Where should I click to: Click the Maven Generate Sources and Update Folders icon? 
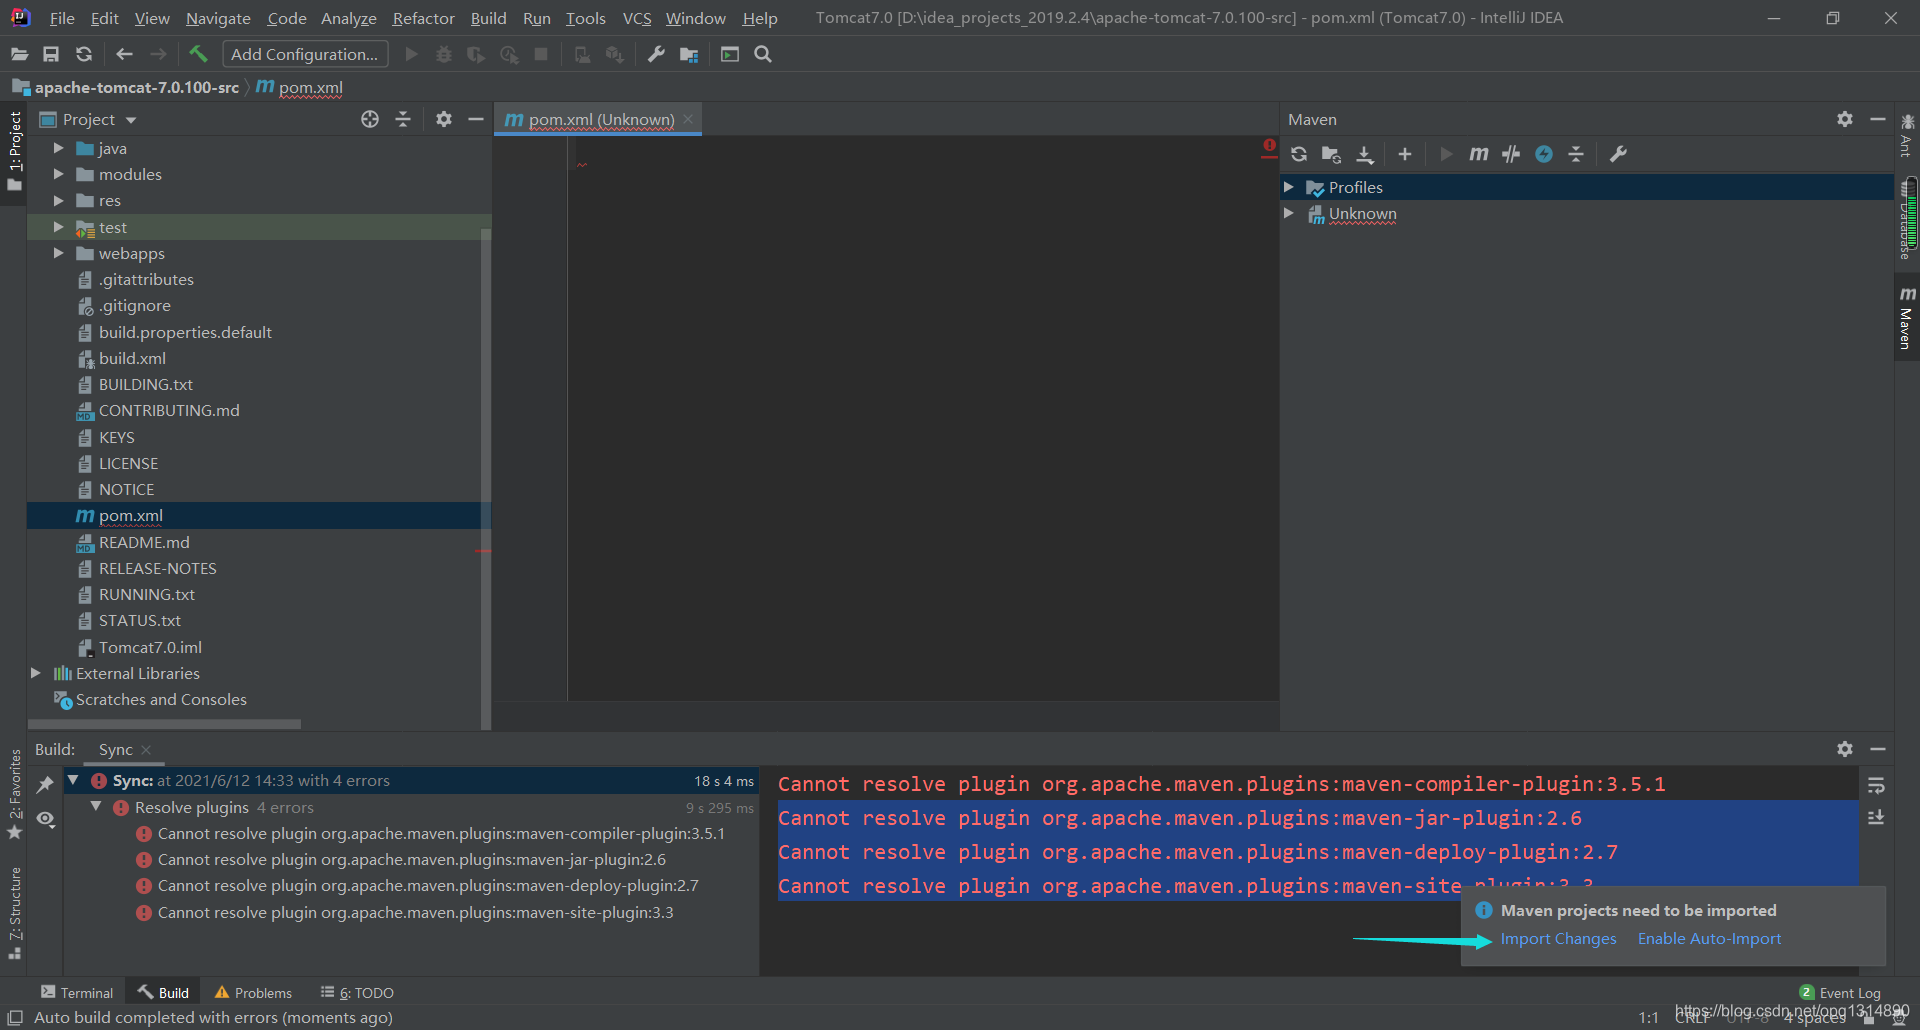pos(1331,154)
